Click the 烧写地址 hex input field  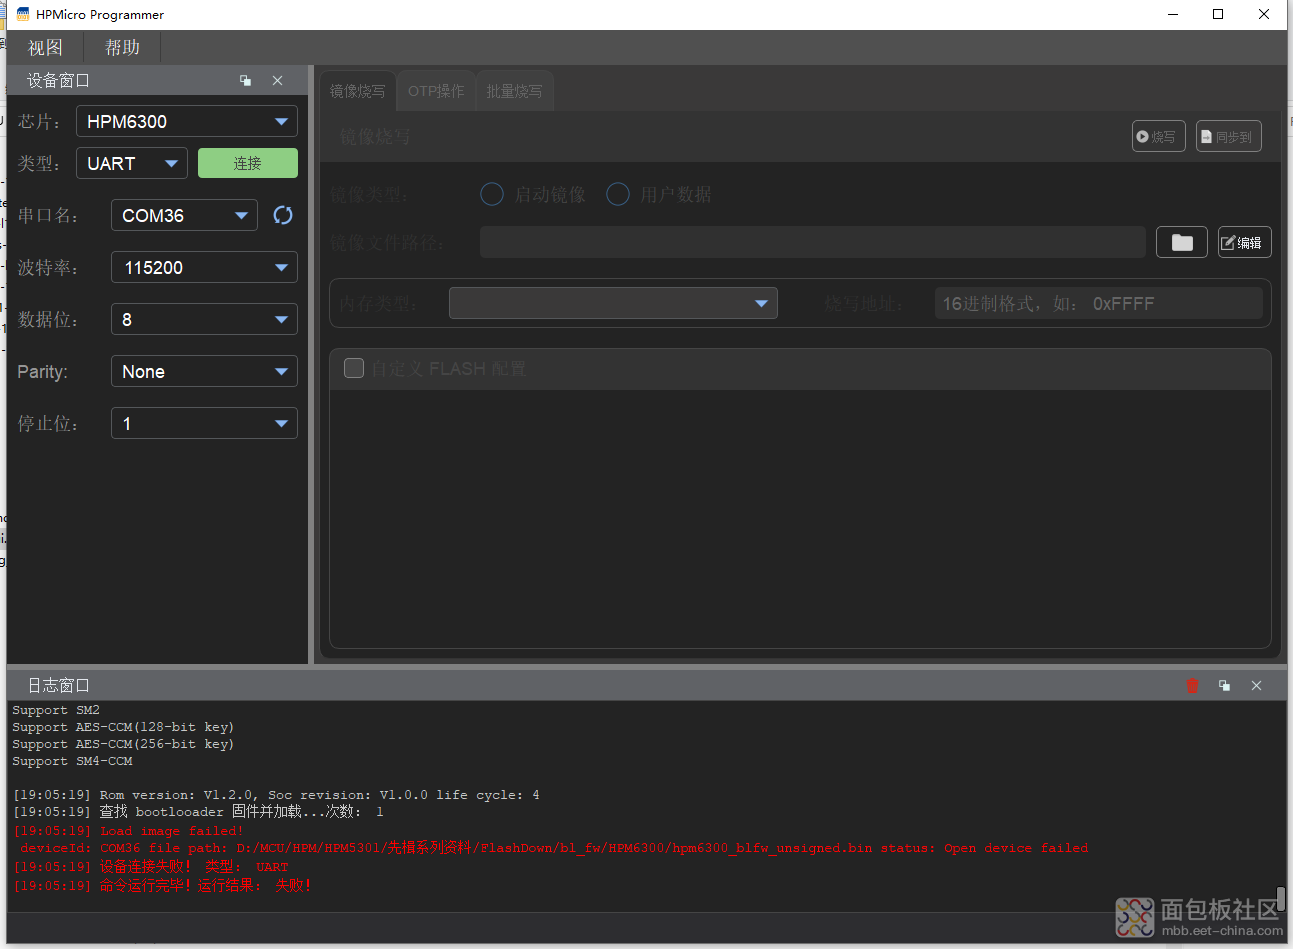coord(1099,303)
